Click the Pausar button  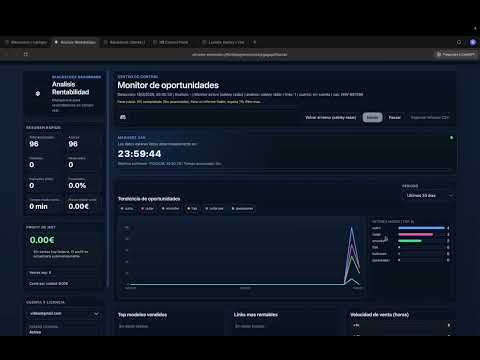pyautogui.click(x=395, y=117)
